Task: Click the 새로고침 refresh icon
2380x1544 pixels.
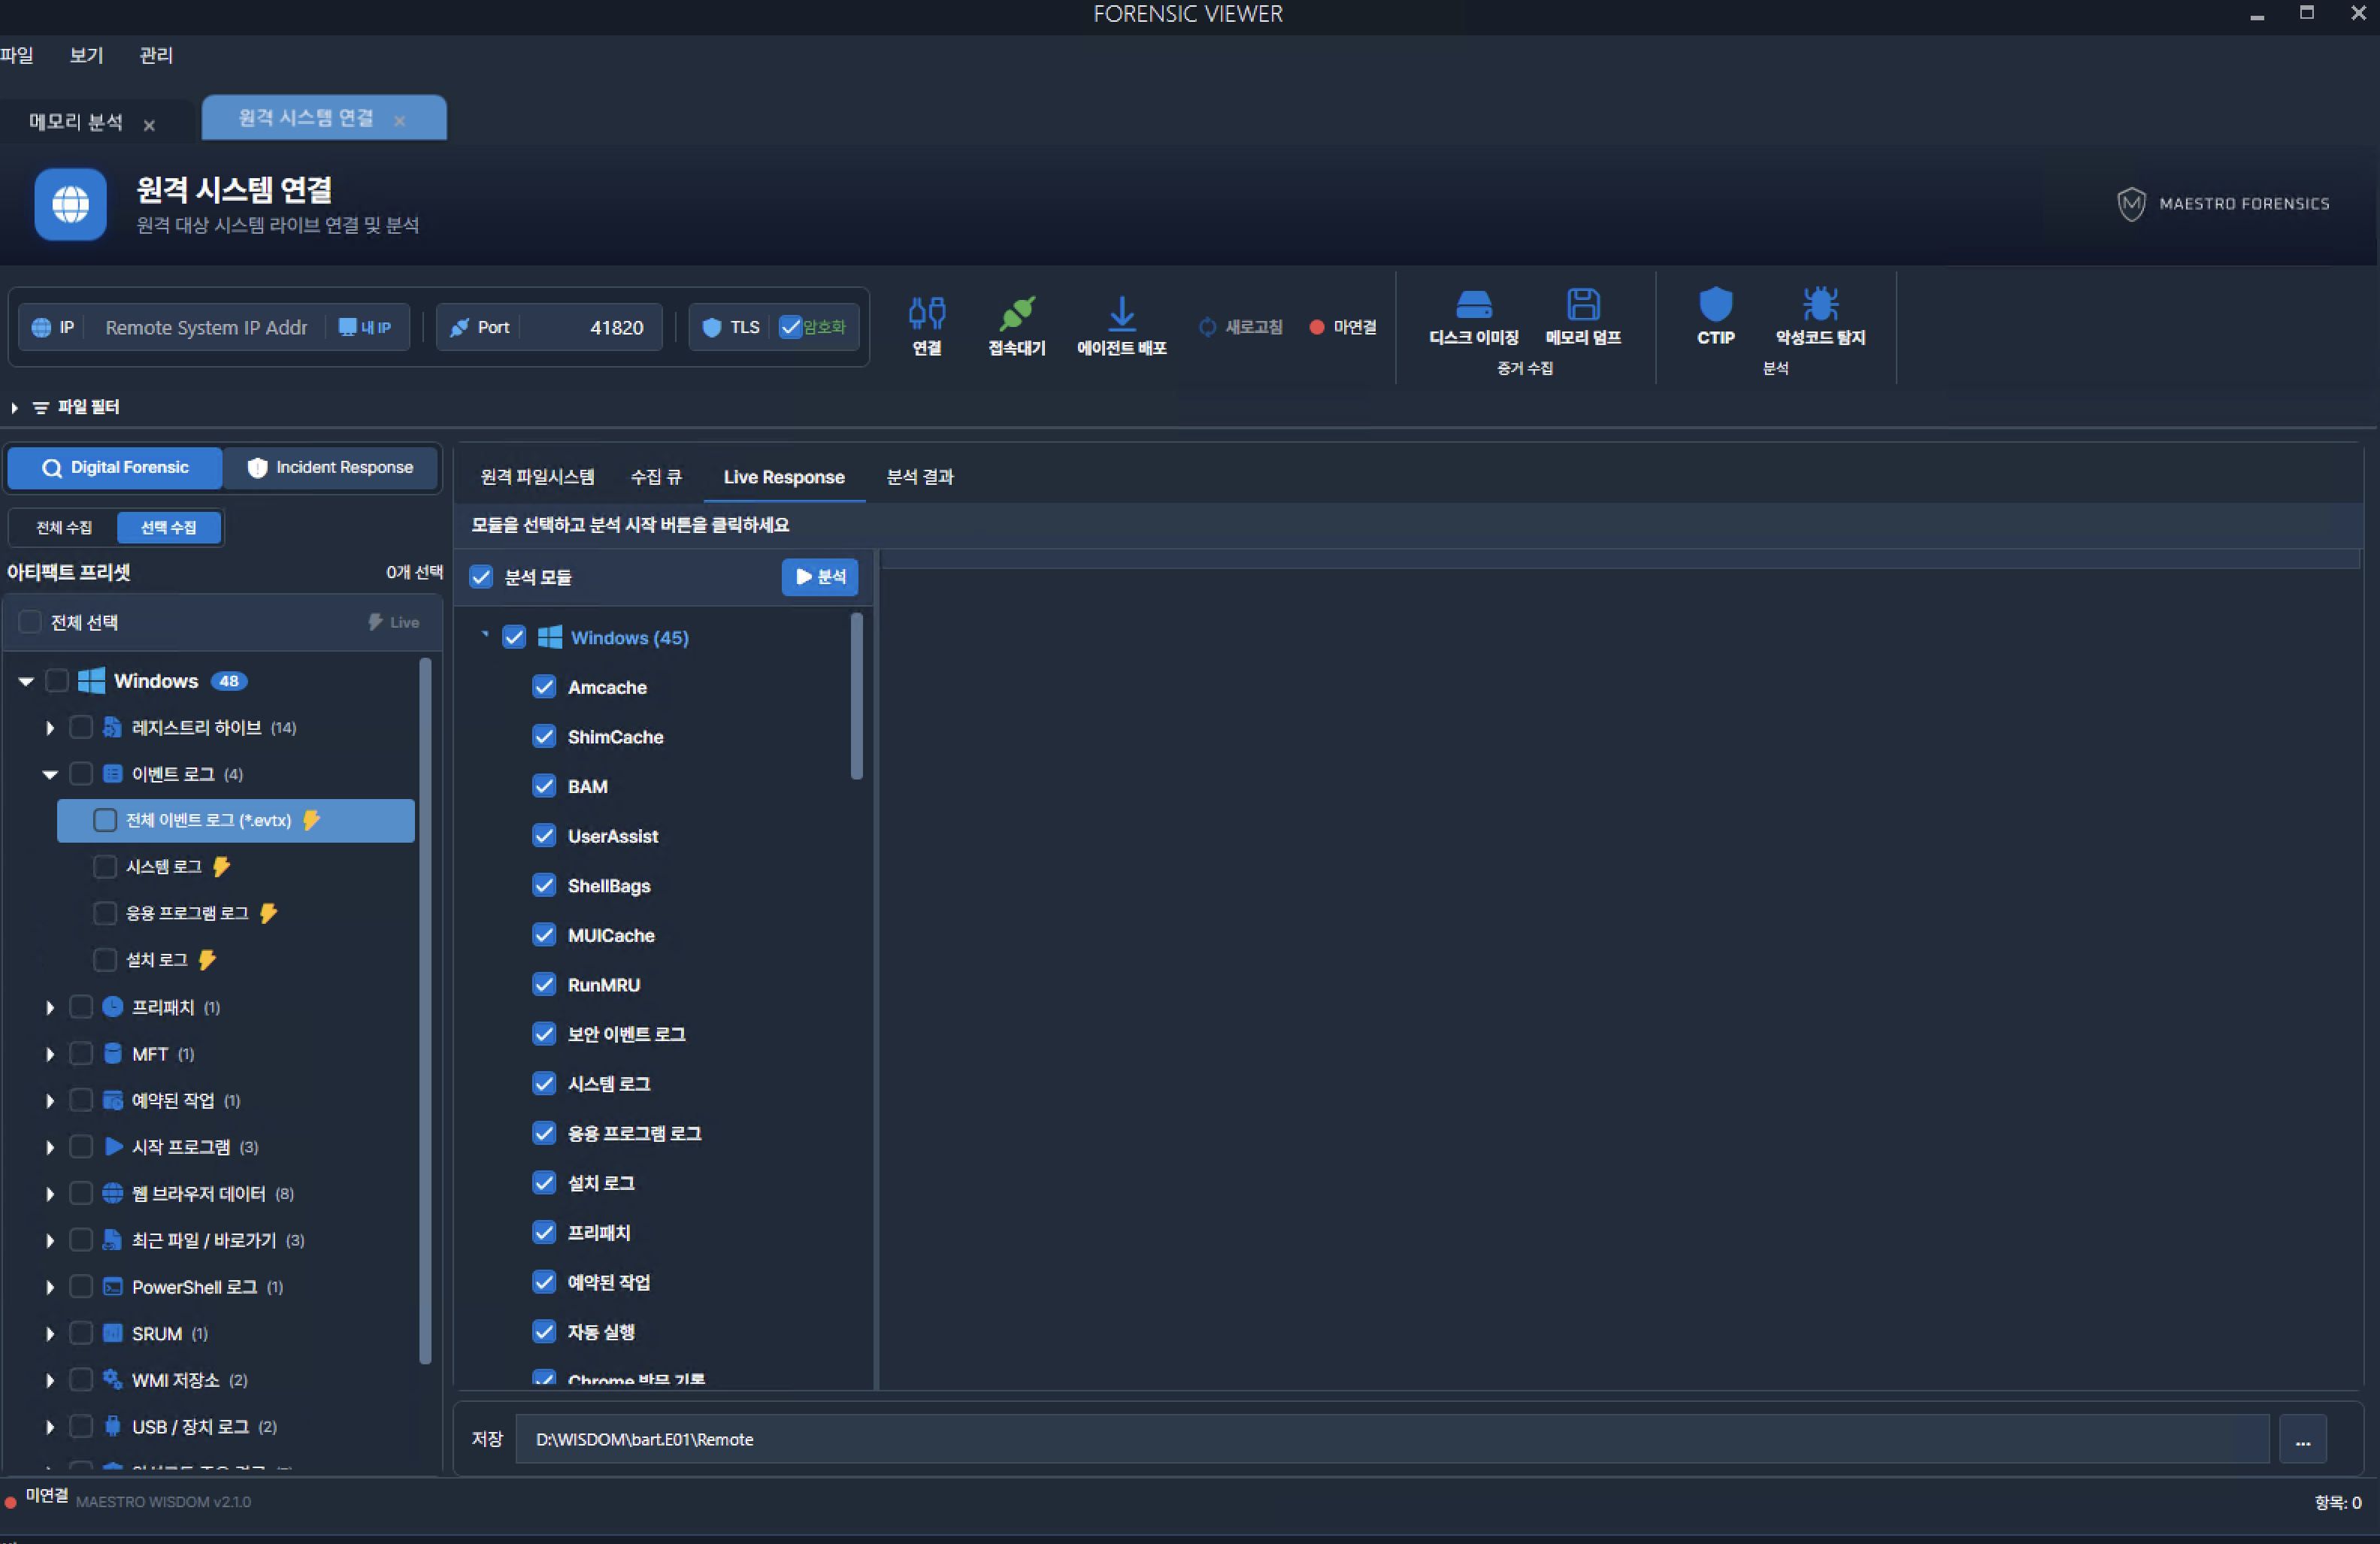Action: click(1207, 327)
